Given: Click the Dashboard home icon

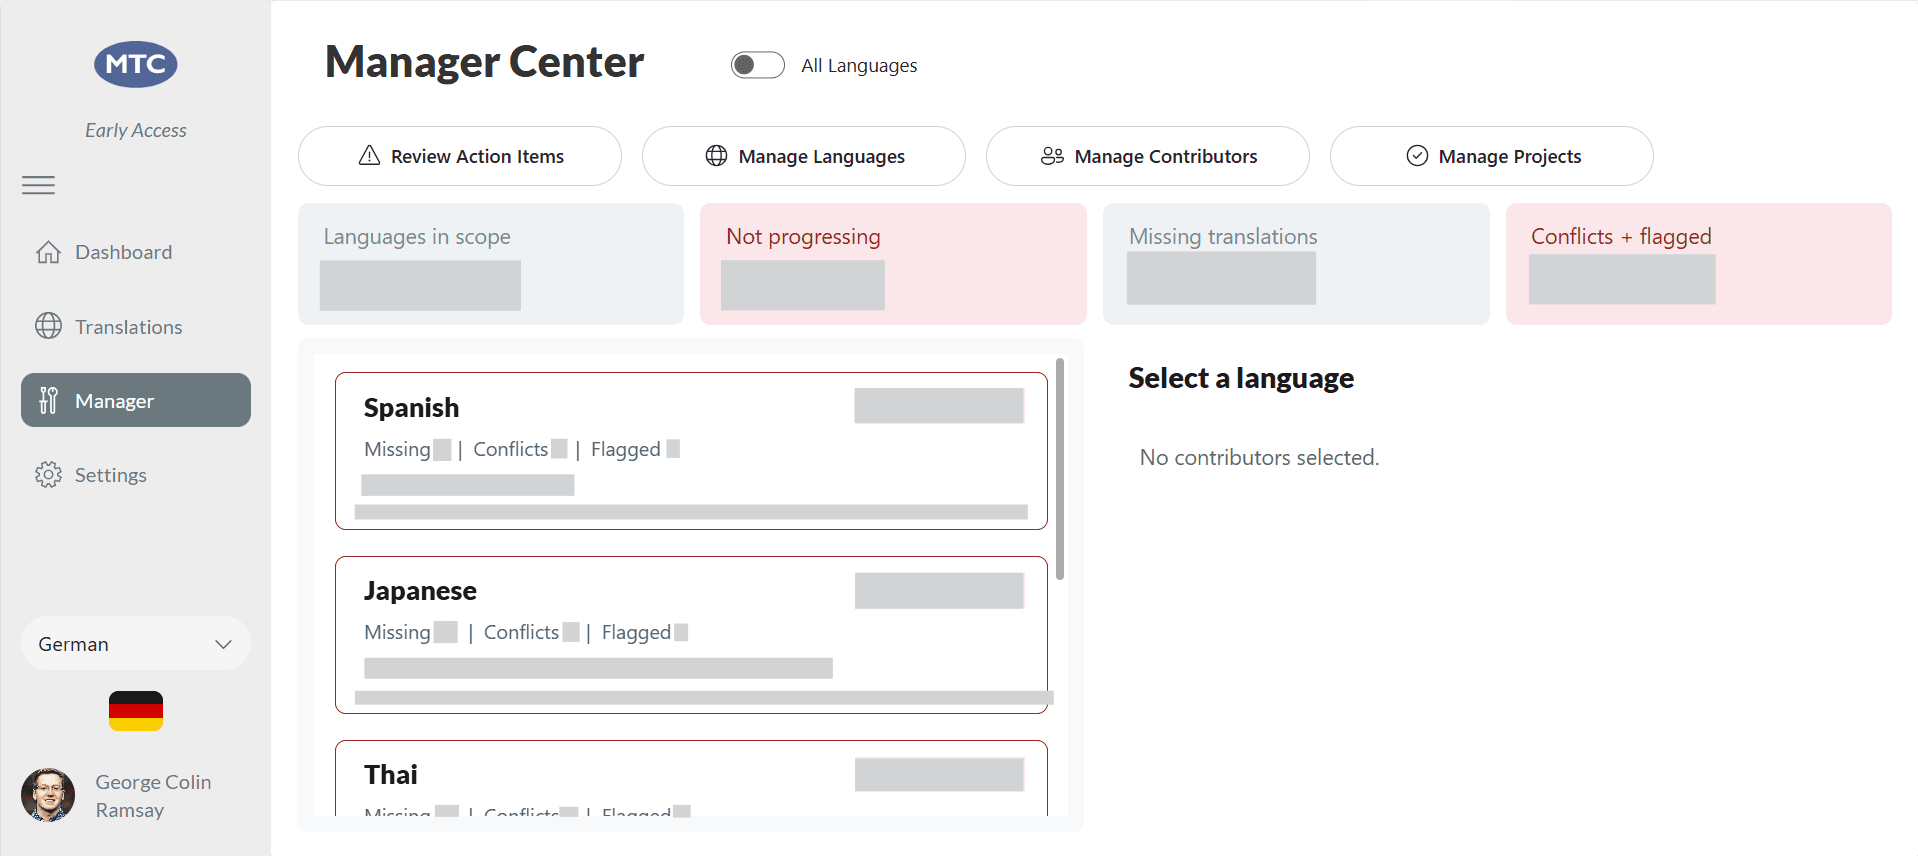Looking at the screenshot, I should [48, 252].
